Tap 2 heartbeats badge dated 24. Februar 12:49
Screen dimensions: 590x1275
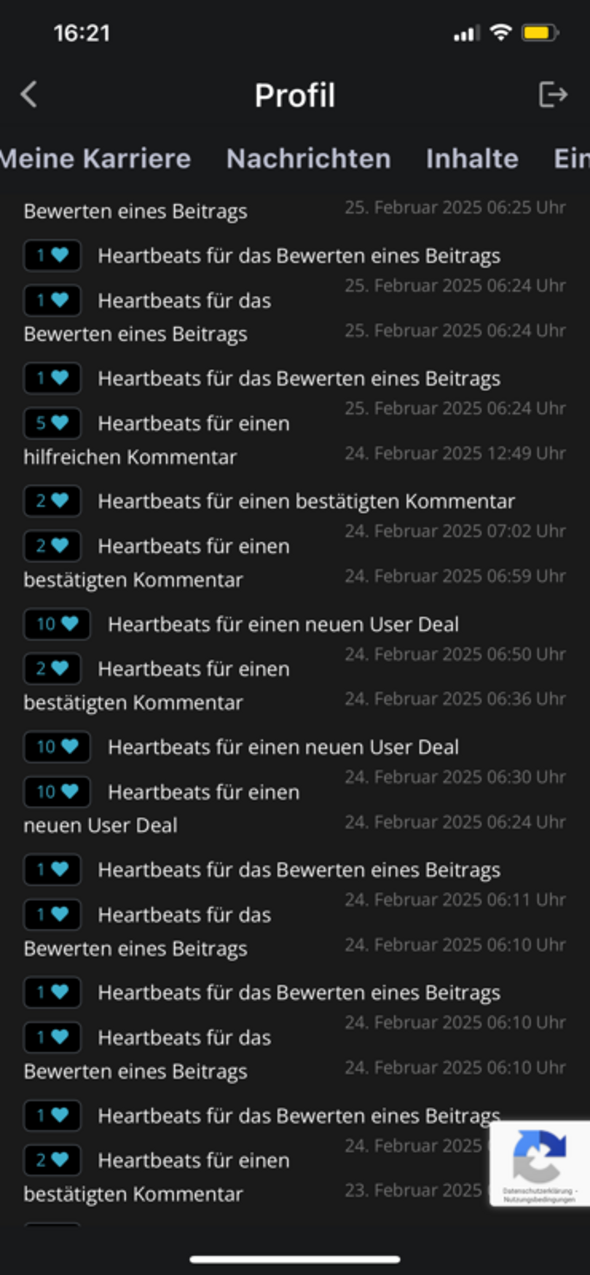52,500
